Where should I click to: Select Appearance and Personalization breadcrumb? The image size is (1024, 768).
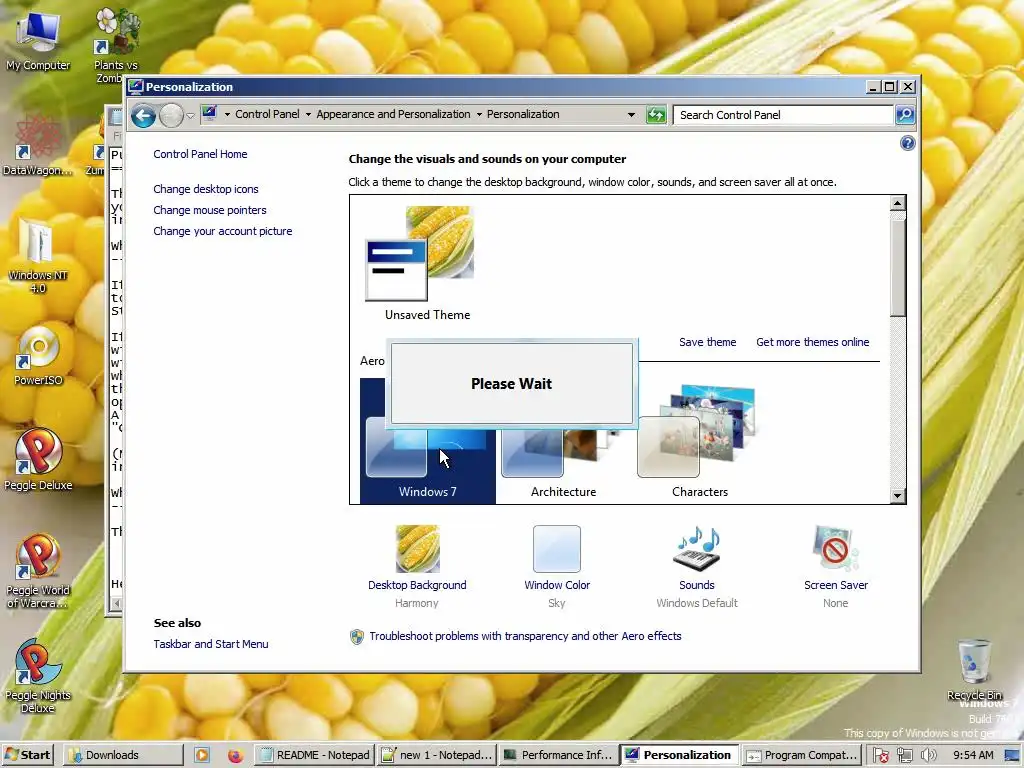[x=393, y=114]
